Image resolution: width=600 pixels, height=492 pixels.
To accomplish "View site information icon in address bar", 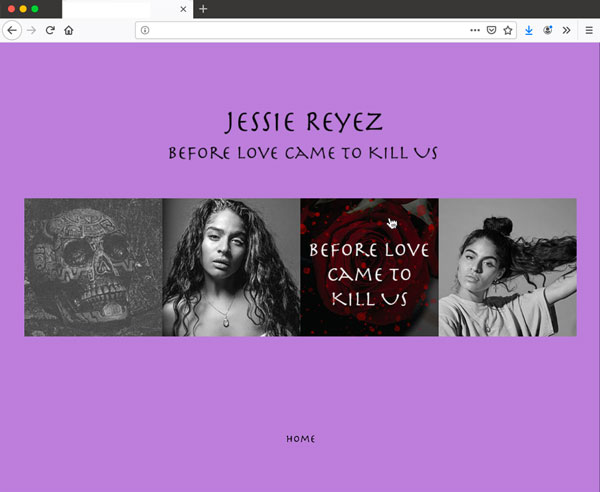I will pos(145,30).
